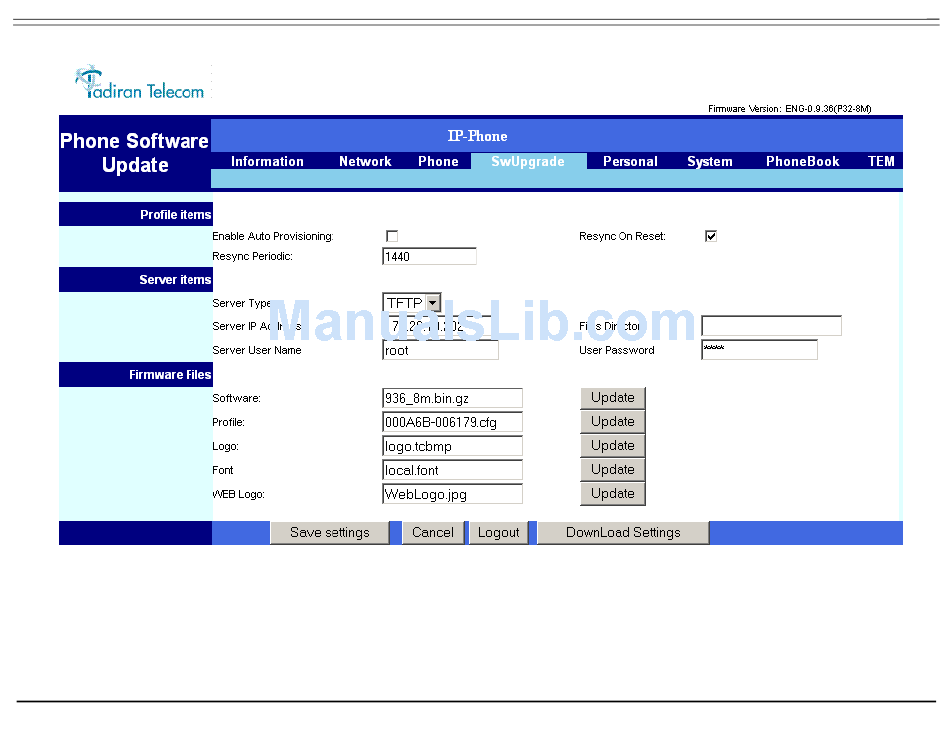Uncheck the Resync On Reset checkbox
The height and width of the screenshot is (749, 950).
(711, 236)
